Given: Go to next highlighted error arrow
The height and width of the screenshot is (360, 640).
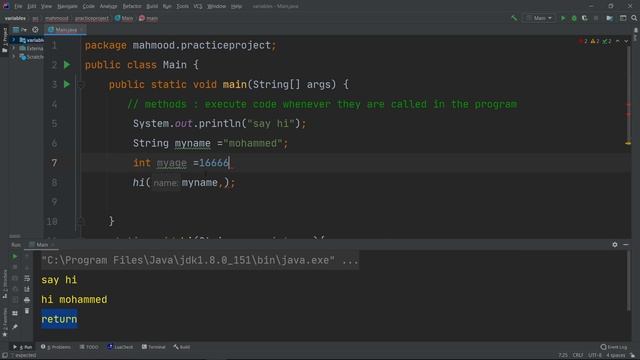Looking at the screenshot, I should [x=626, y=41].
